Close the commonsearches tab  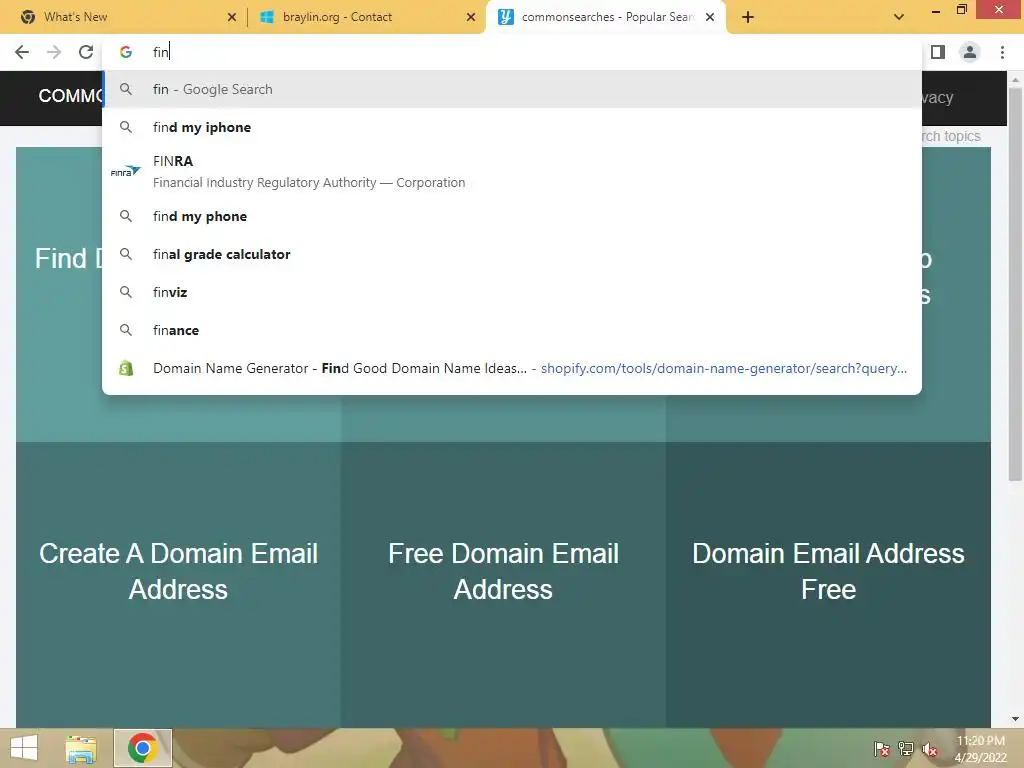(710, 17)
